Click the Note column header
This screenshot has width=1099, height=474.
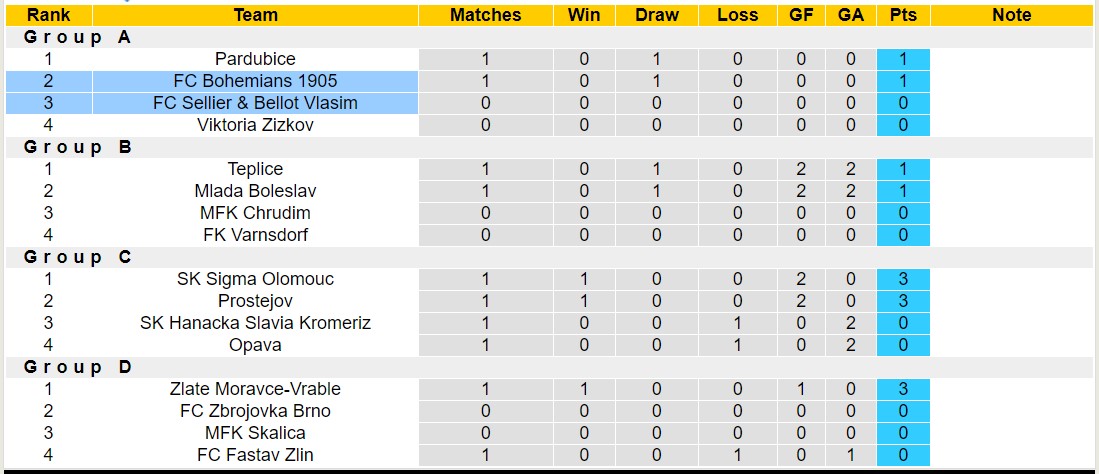[1011, 15]
